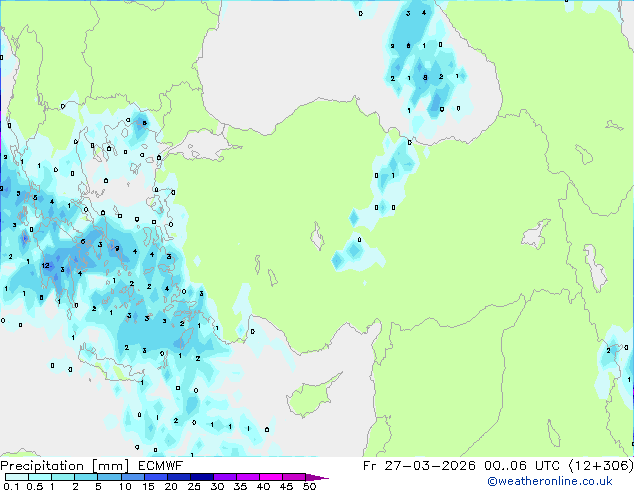Pick the 15–20 mm legend swatch
634x490 pixels.
click(155, 477)
